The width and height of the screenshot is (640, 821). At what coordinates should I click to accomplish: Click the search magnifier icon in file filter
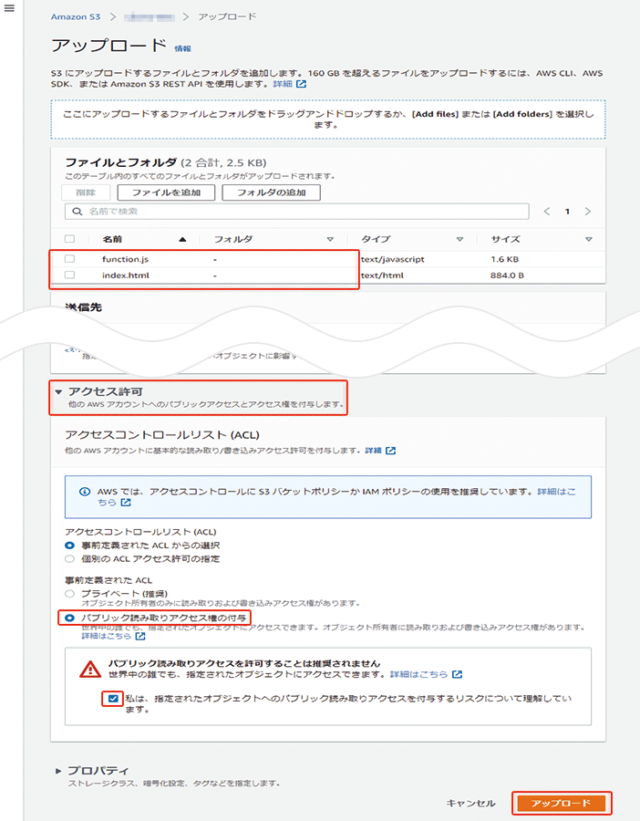pos(74,212)
